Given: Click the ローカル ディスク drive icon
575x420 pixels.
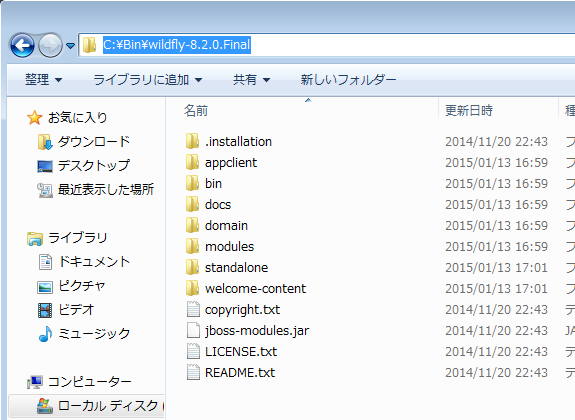Looking at the screenshot, I should (45, 406).
